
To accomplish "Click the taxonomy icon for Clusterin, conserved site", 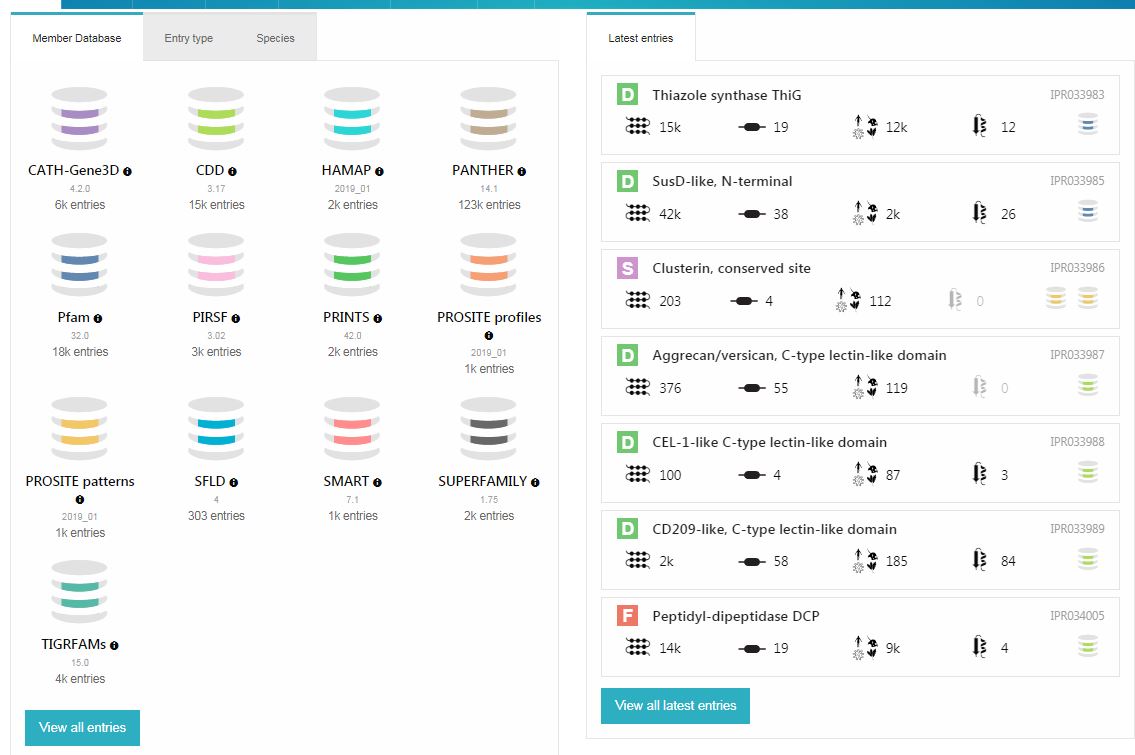I will pos(848,300).
